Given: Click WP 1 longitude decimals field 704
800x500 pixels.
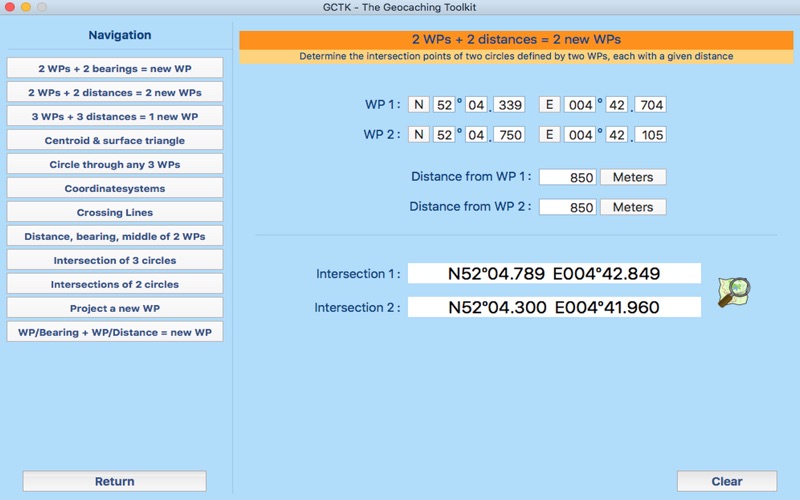Looking at the screenshot, I should [x=651, y=105].
